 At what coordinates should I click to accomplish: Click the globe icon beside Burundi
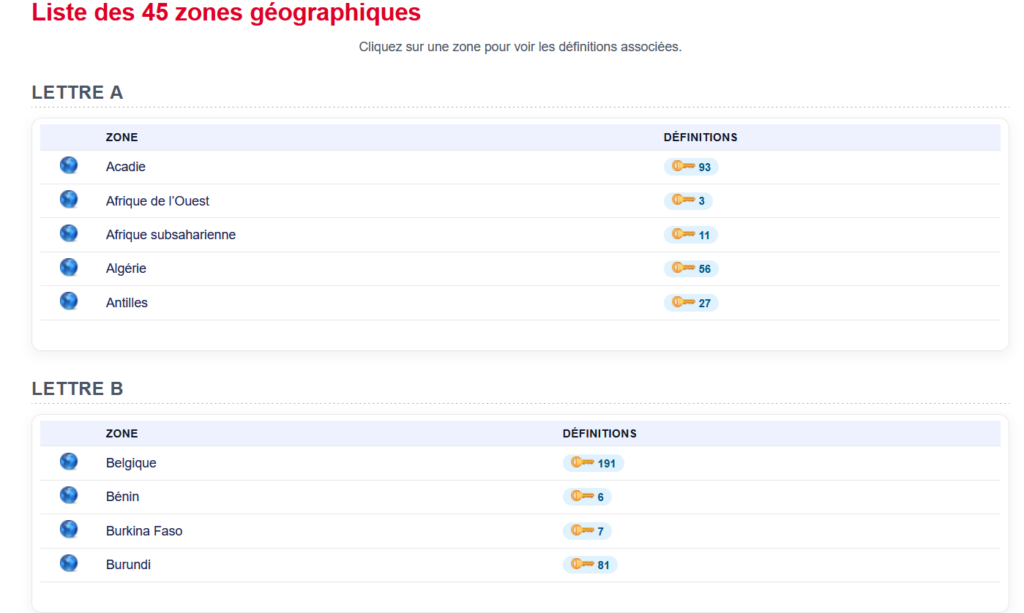69,563
